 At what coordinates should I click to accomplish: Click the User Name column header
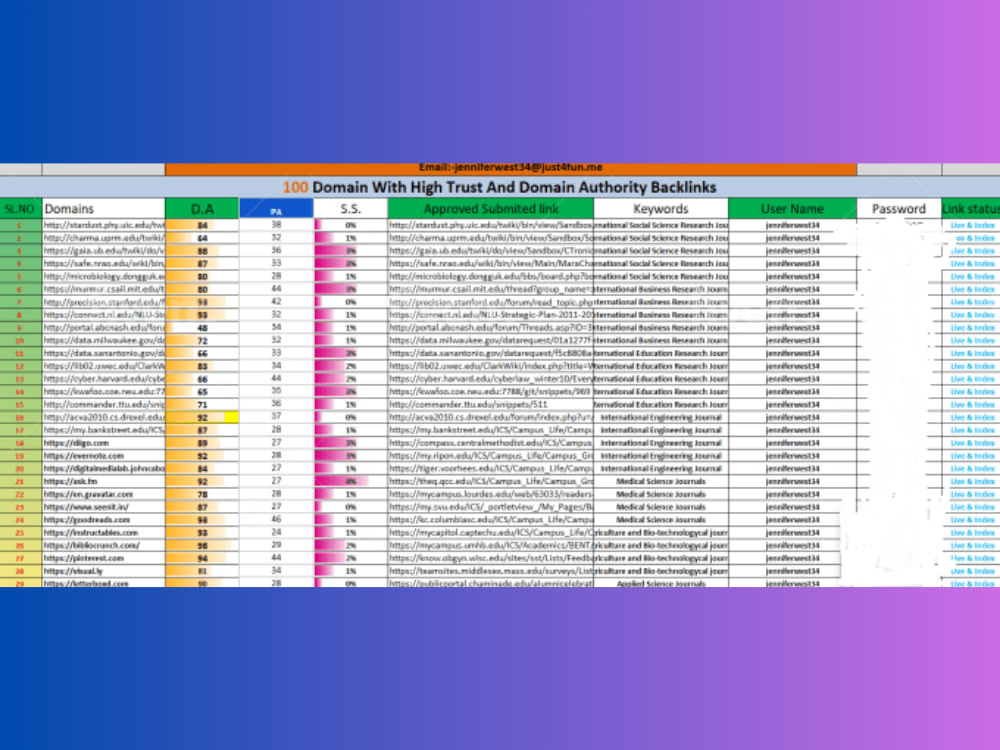click(792, 209)
